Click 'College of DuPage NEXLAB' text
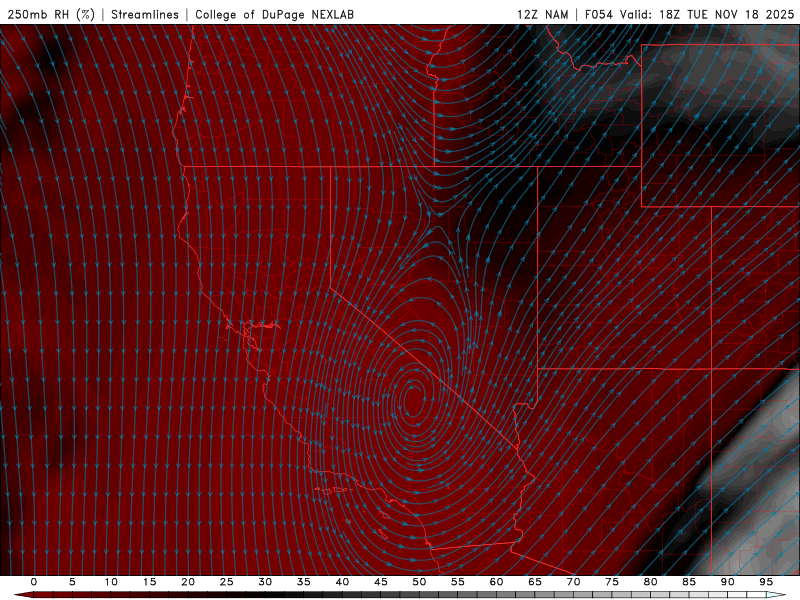Image resolution: width=800 pixels, height=600 pixels. pos(274,14)
